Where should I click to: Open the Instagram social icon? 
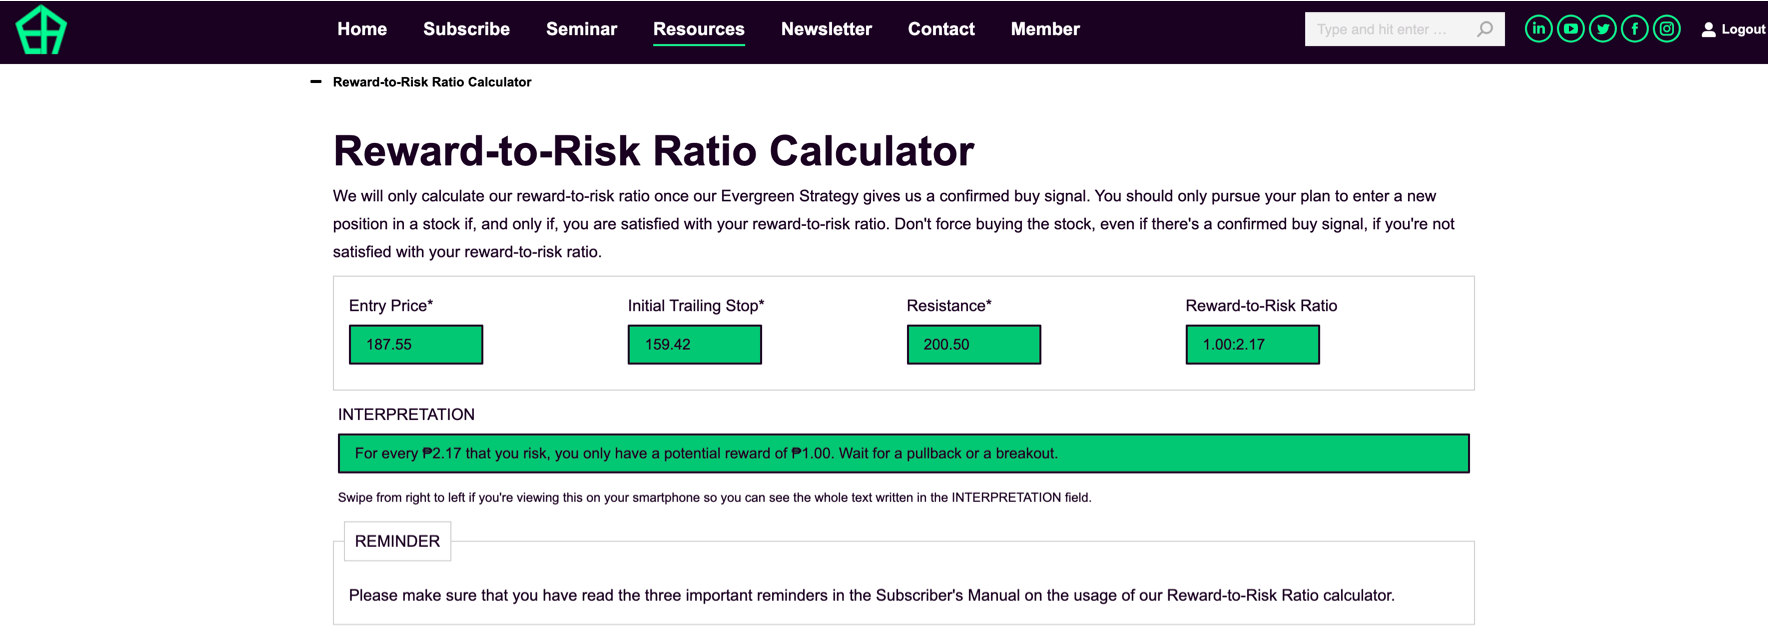tap(1666, 29)
